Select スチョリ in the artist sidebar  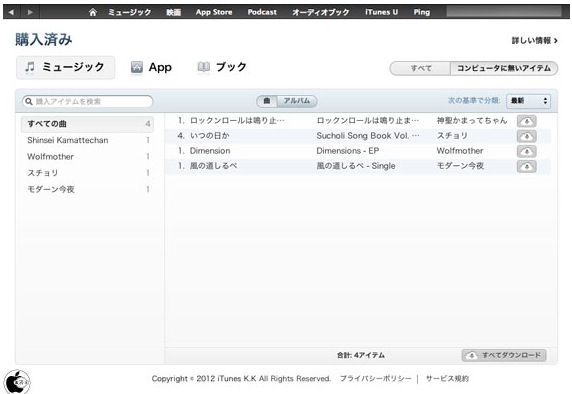(x=87, y=173)
